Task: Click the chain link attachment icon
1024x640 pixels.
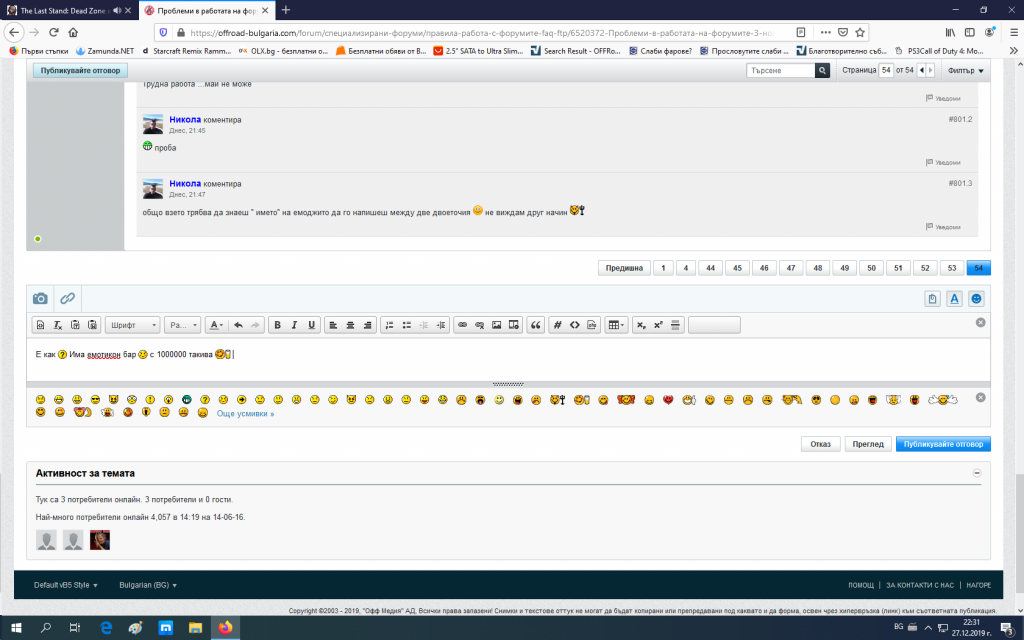Action: click(67, 298)
